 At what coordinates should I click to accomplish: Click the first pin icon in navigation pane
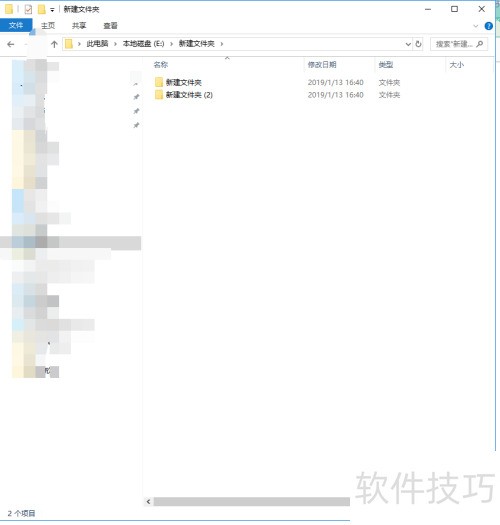click(x=136, y=97)
